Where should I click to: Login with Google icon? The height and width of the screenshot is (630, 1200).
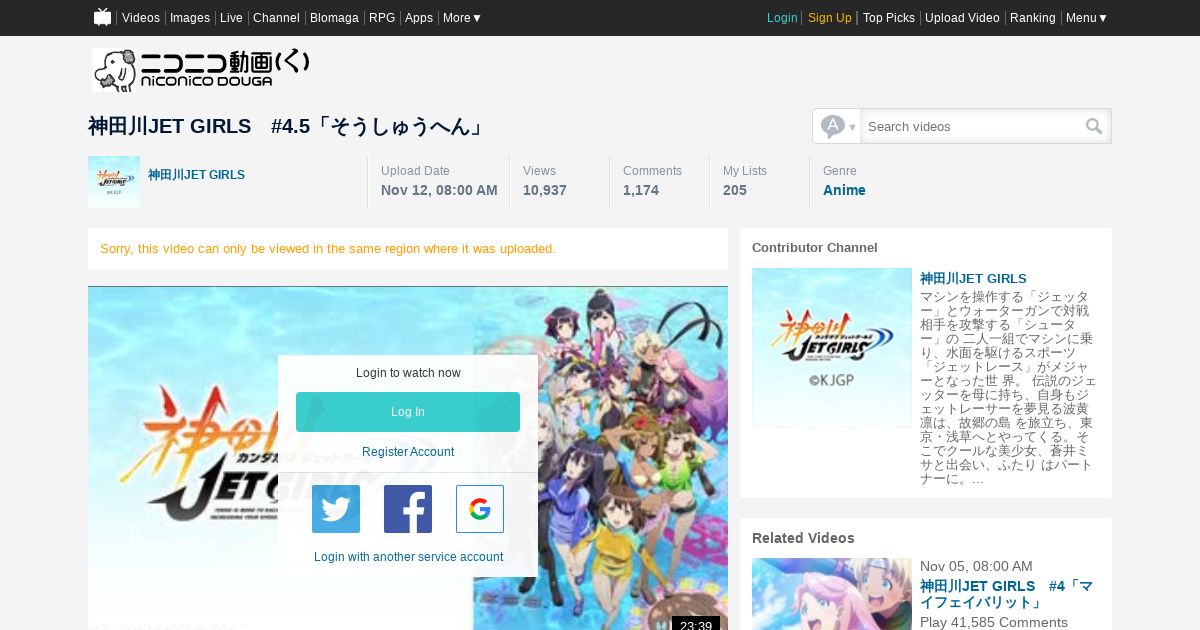pos(480,509)
